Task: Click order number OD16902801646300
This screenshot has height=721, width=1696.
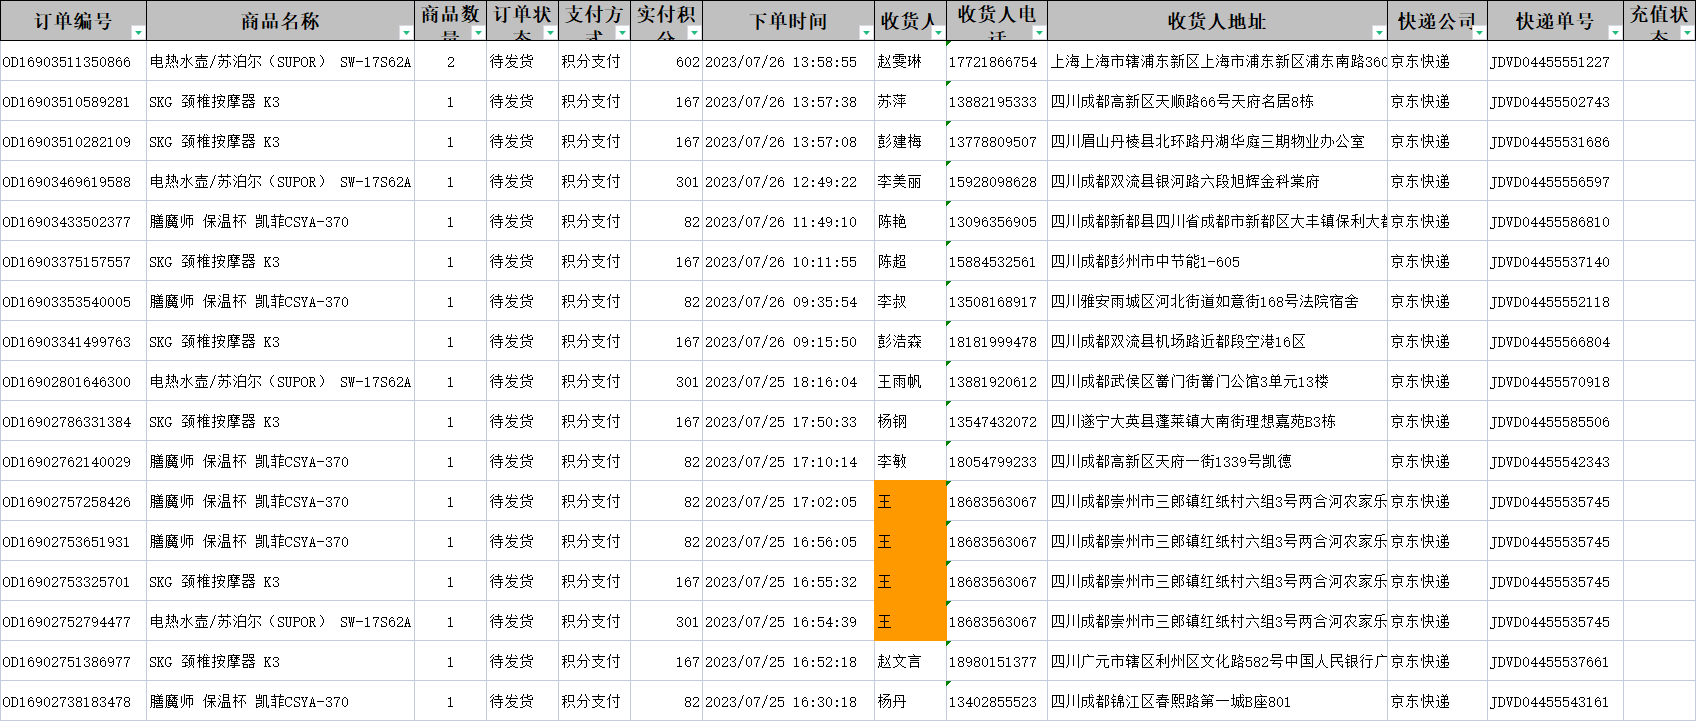Action: coord(67,382)
